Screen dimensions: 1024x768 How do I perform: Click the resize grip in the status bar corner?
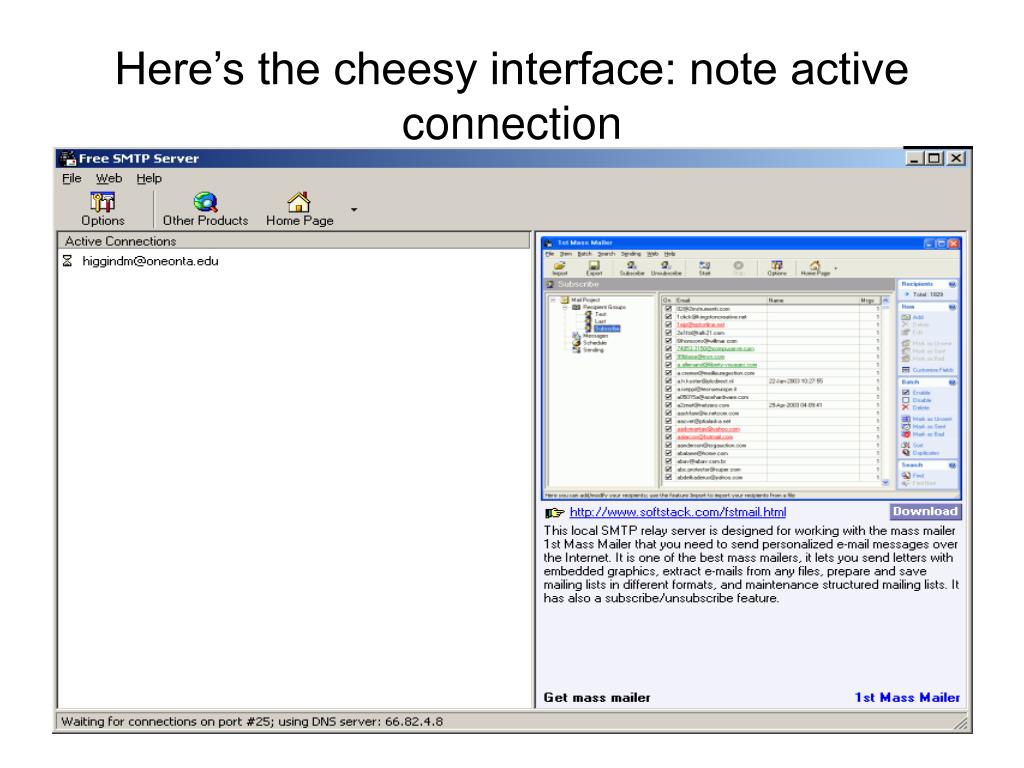961,723
